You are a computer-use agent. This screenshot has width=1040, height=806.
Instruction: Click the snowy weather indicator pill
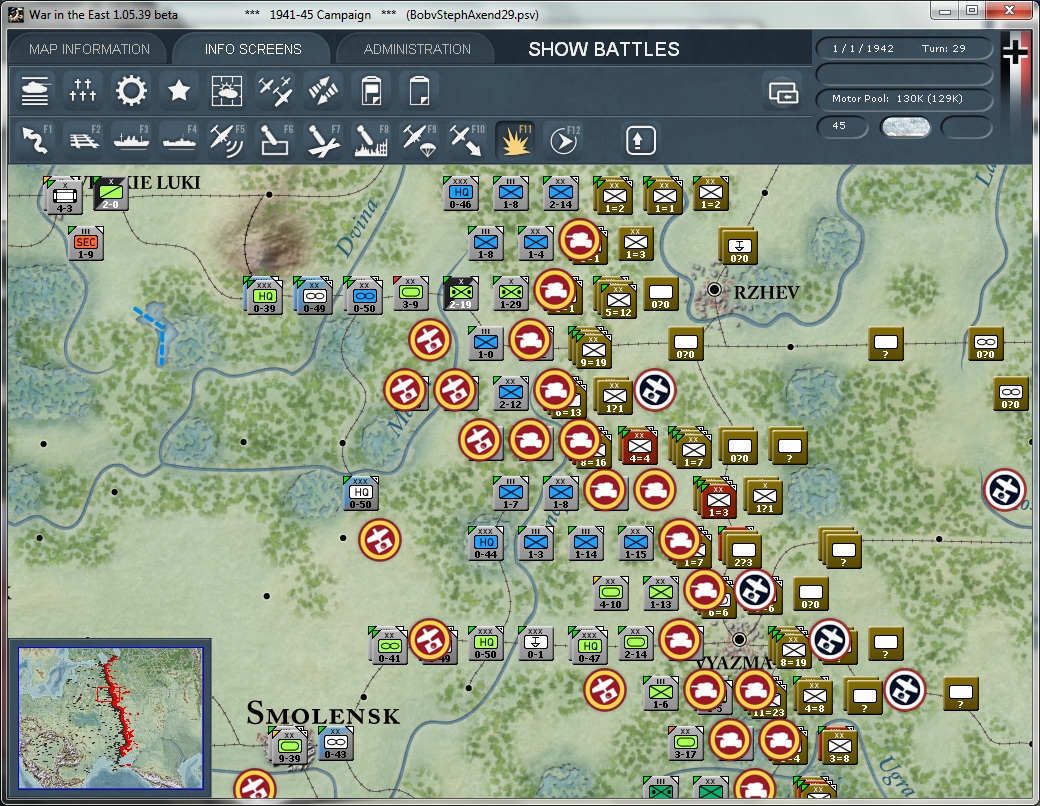click(x=905, y=127)
